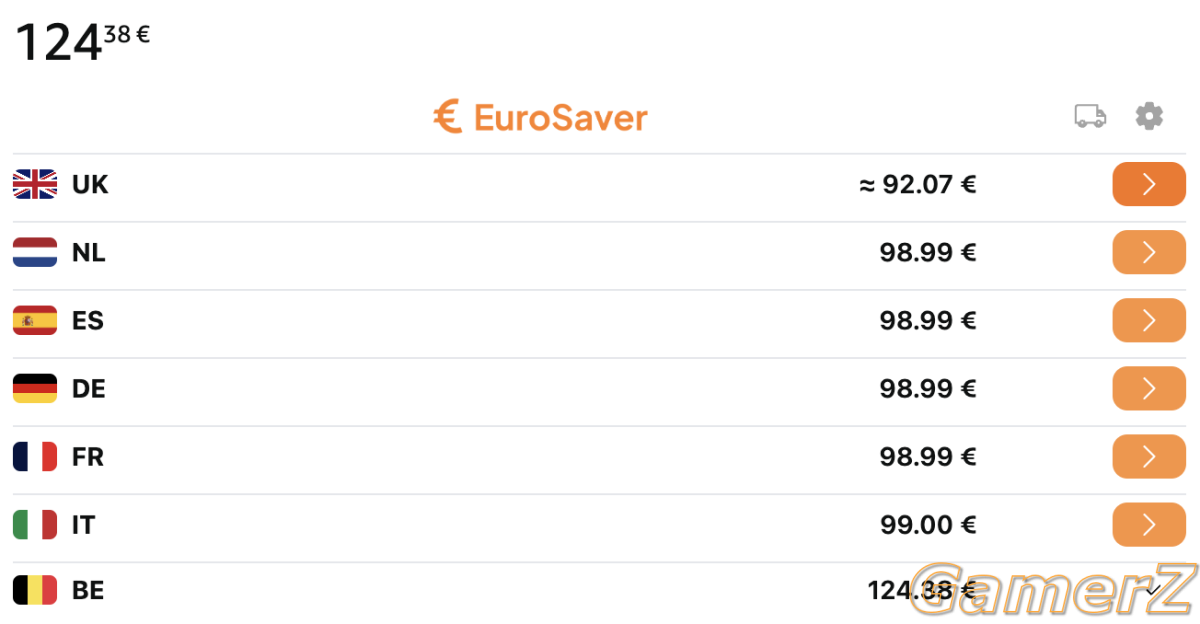1200x624 pixels.
Task: Select the Belgium flag icon
Action: [35, 590]
